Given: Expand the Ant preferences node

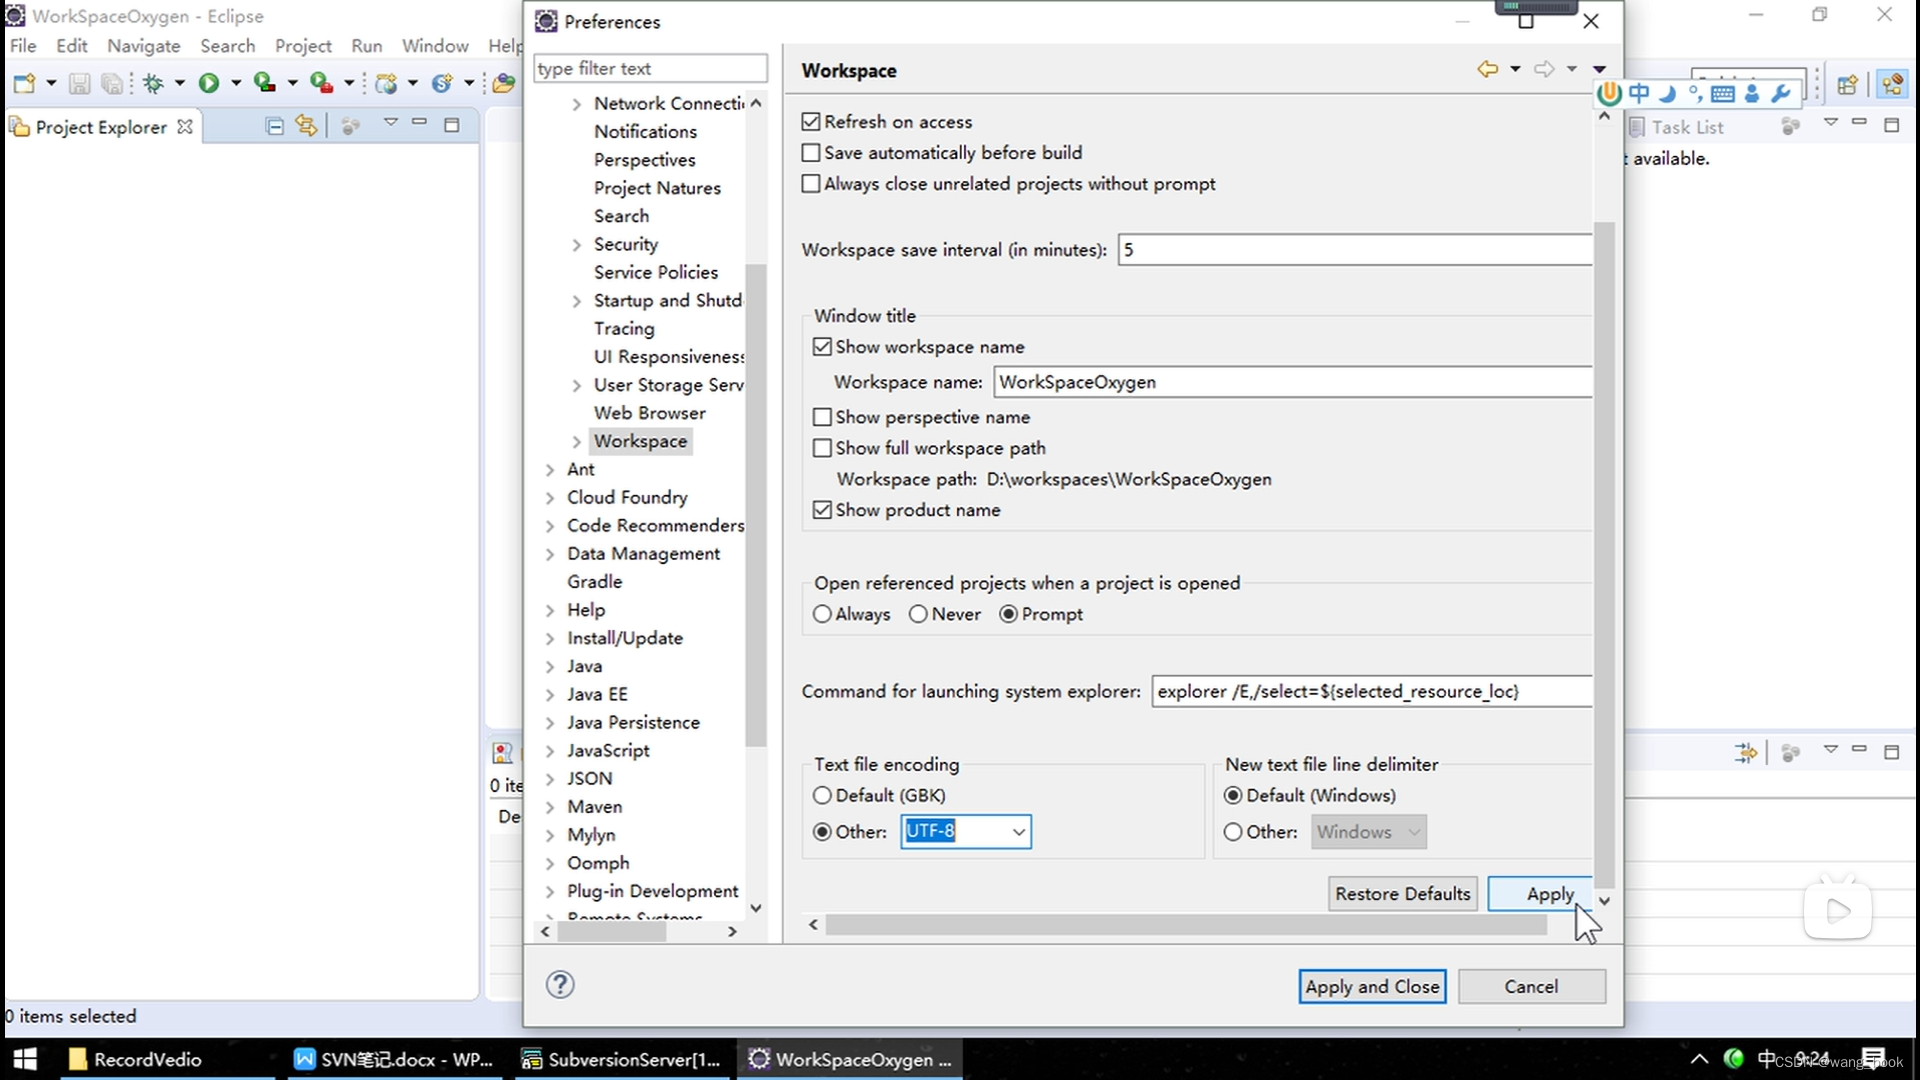Looking at the screenshot, I should tap(549, 469).
